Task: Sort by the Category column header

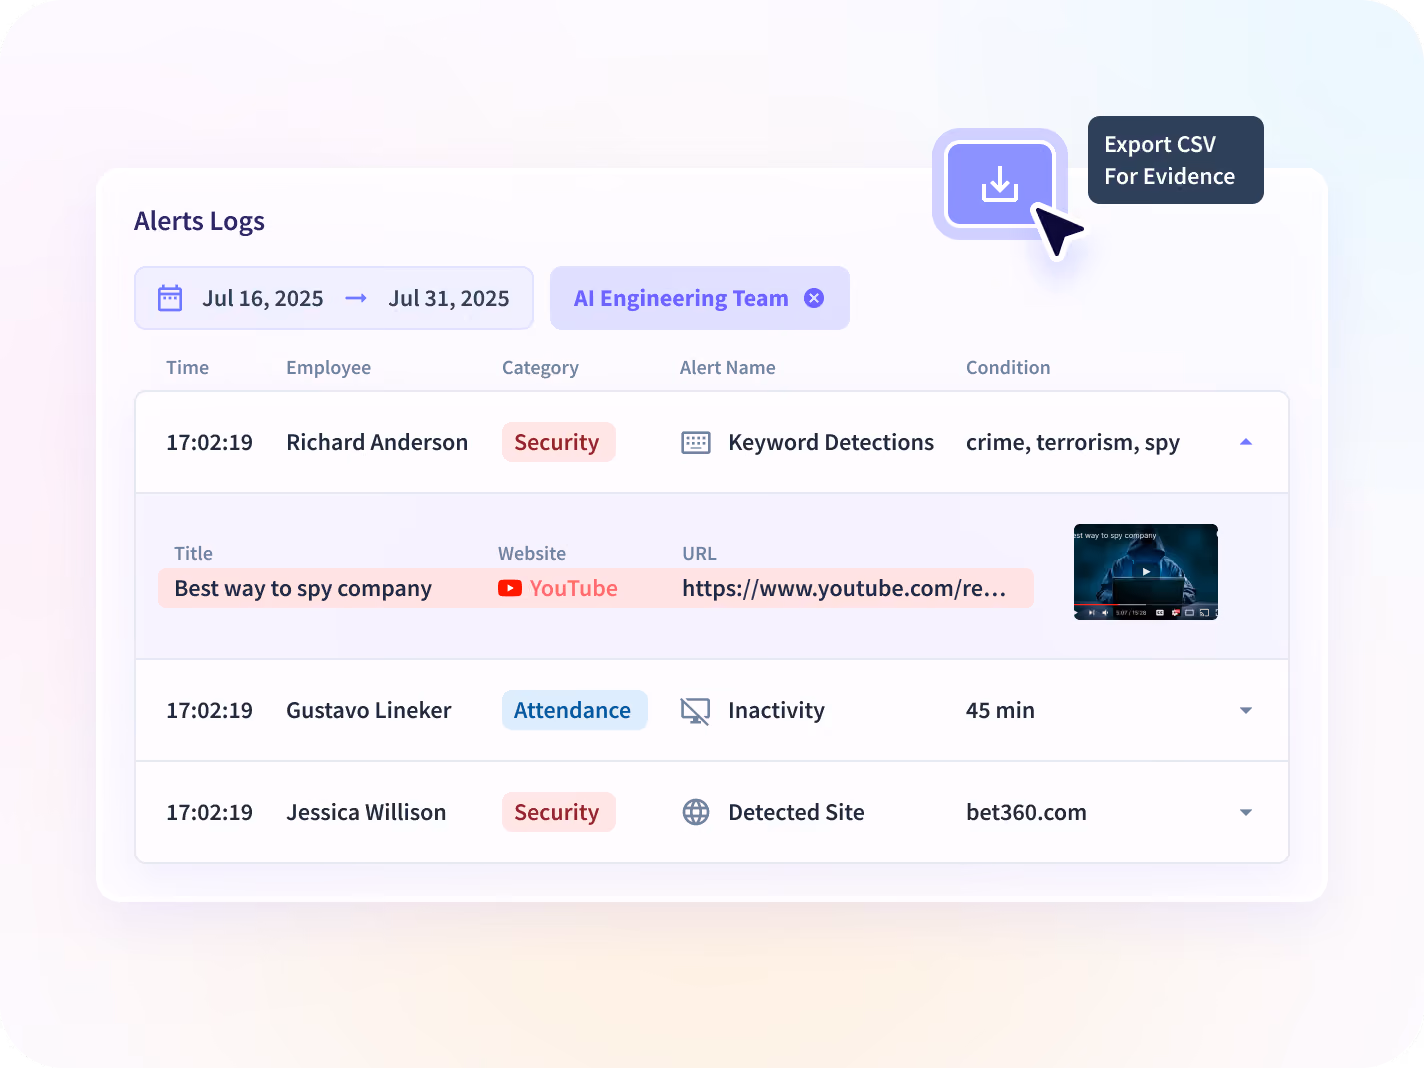Action: [x=540, y=368]
